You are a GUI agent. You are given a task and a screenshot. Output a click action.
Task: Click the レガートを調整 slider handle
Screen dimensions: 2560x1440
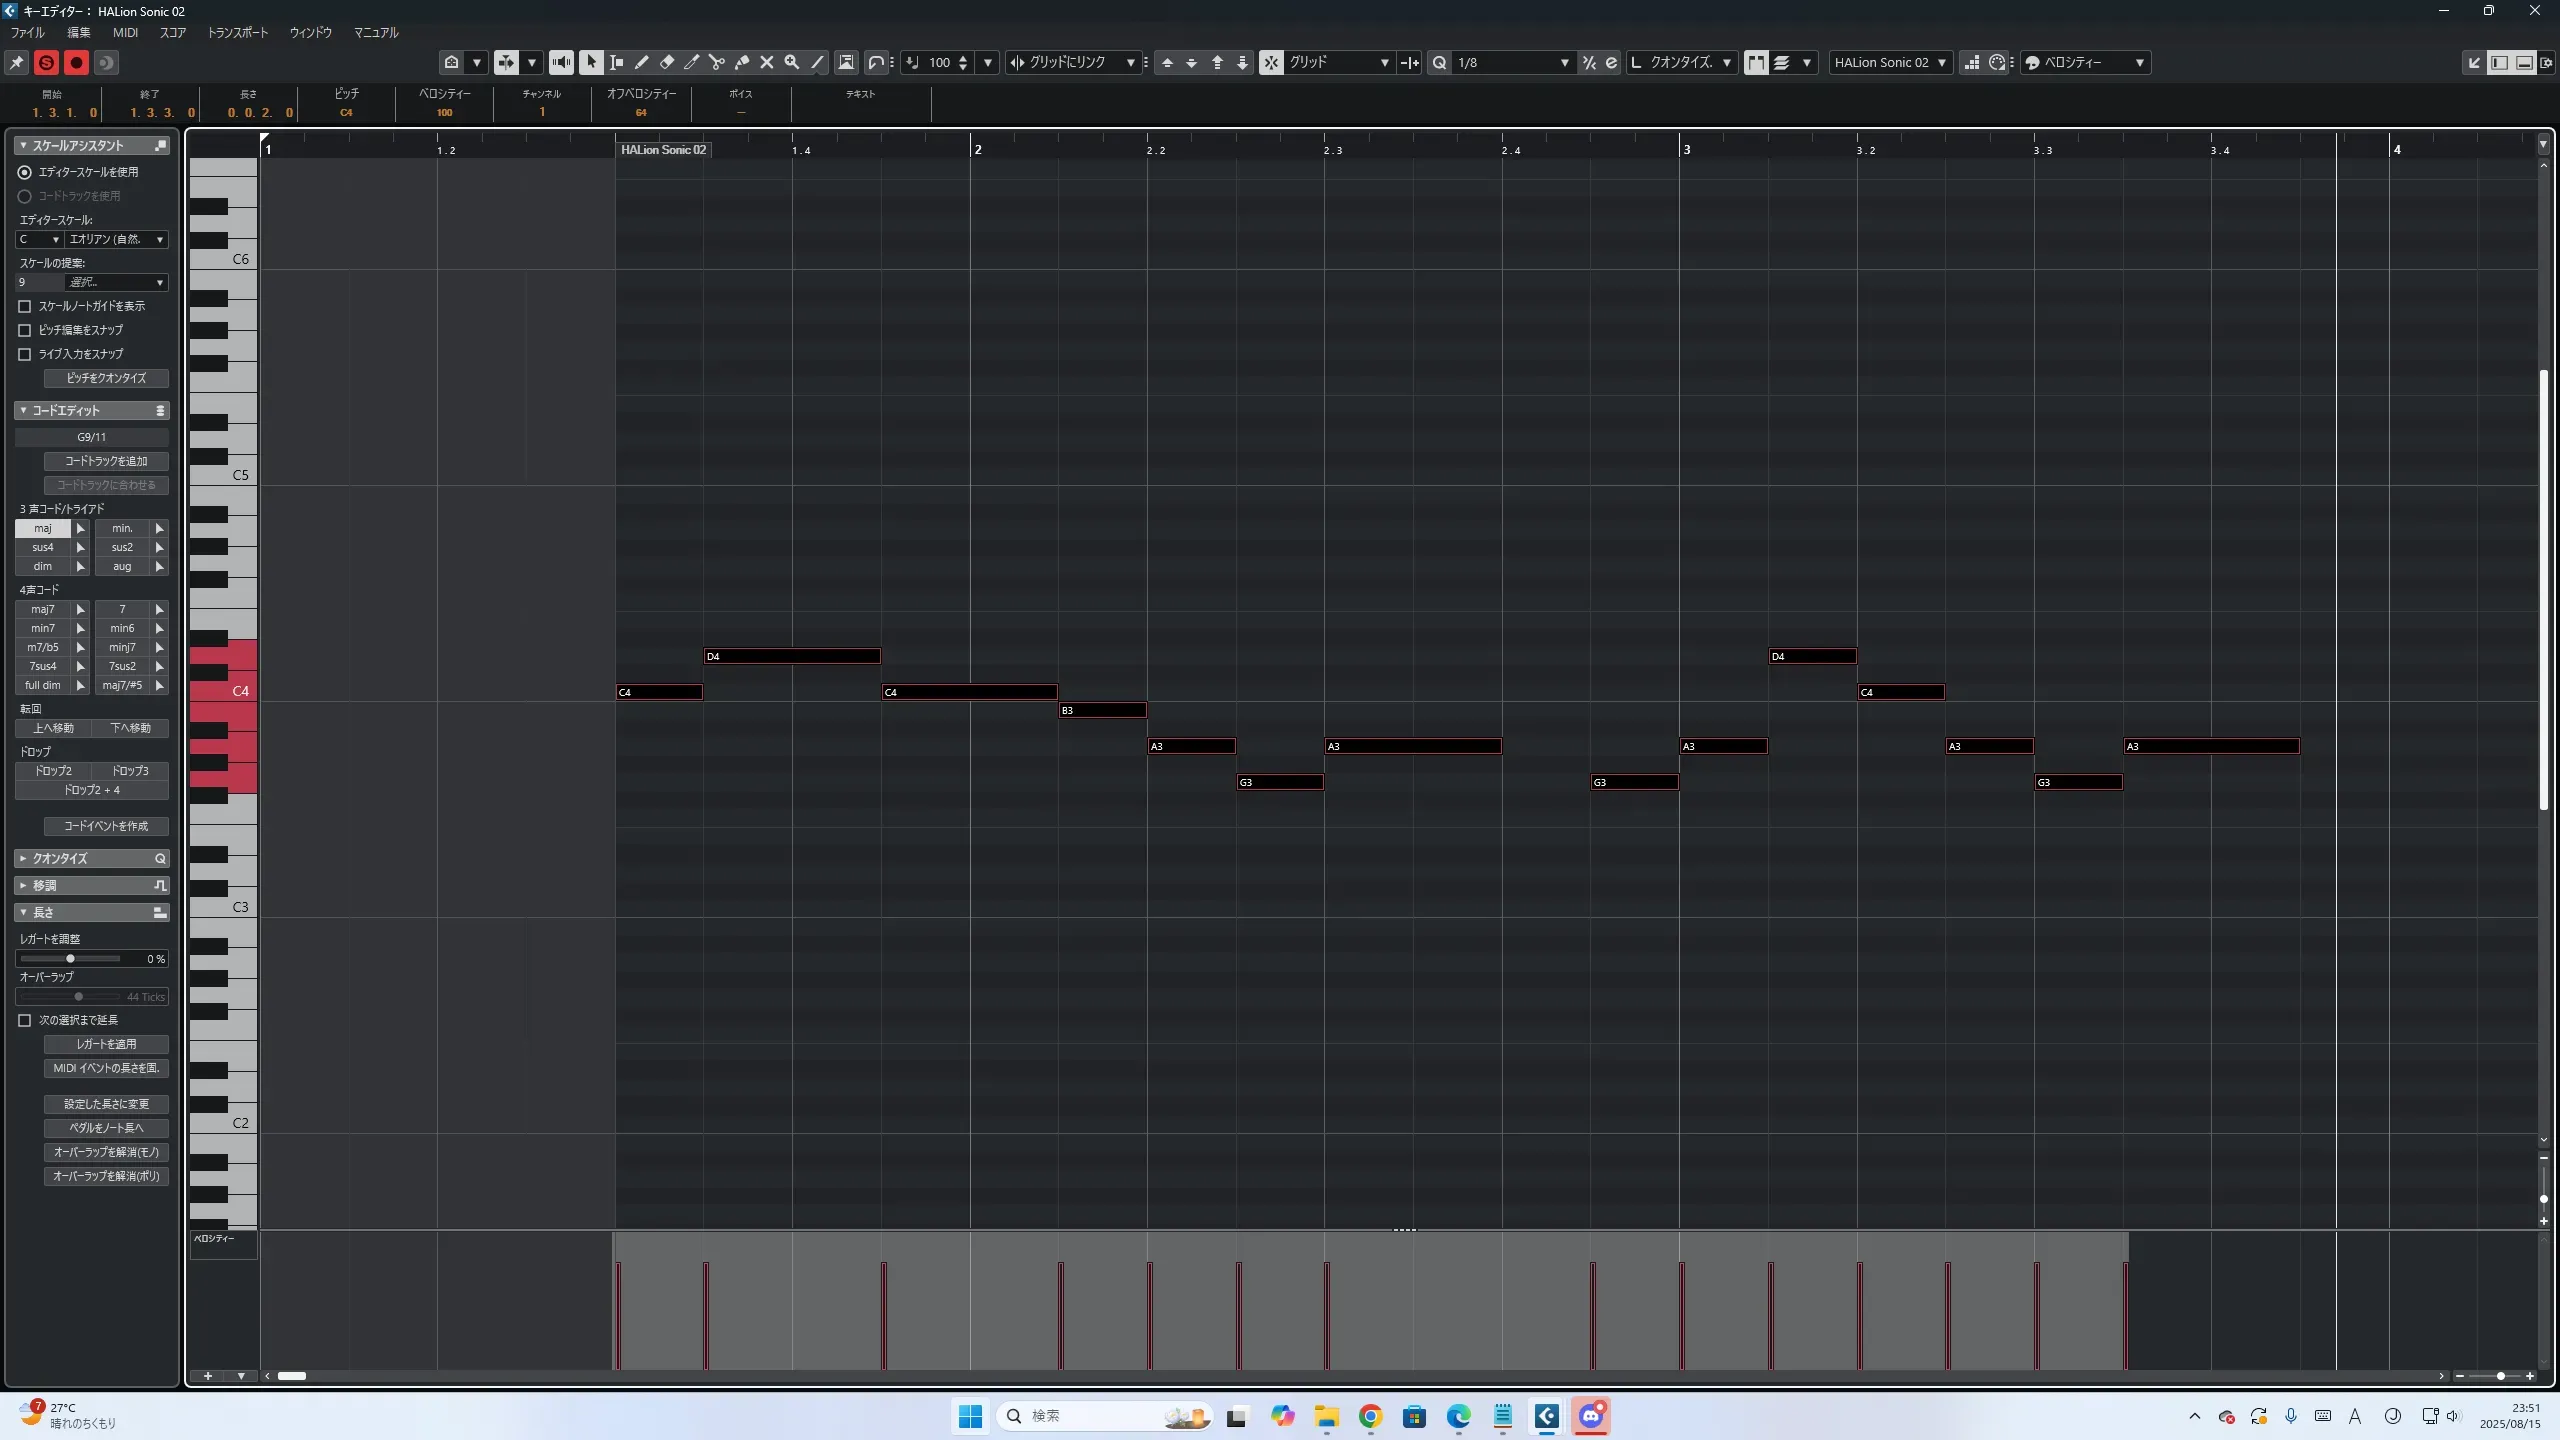[70, 958]
